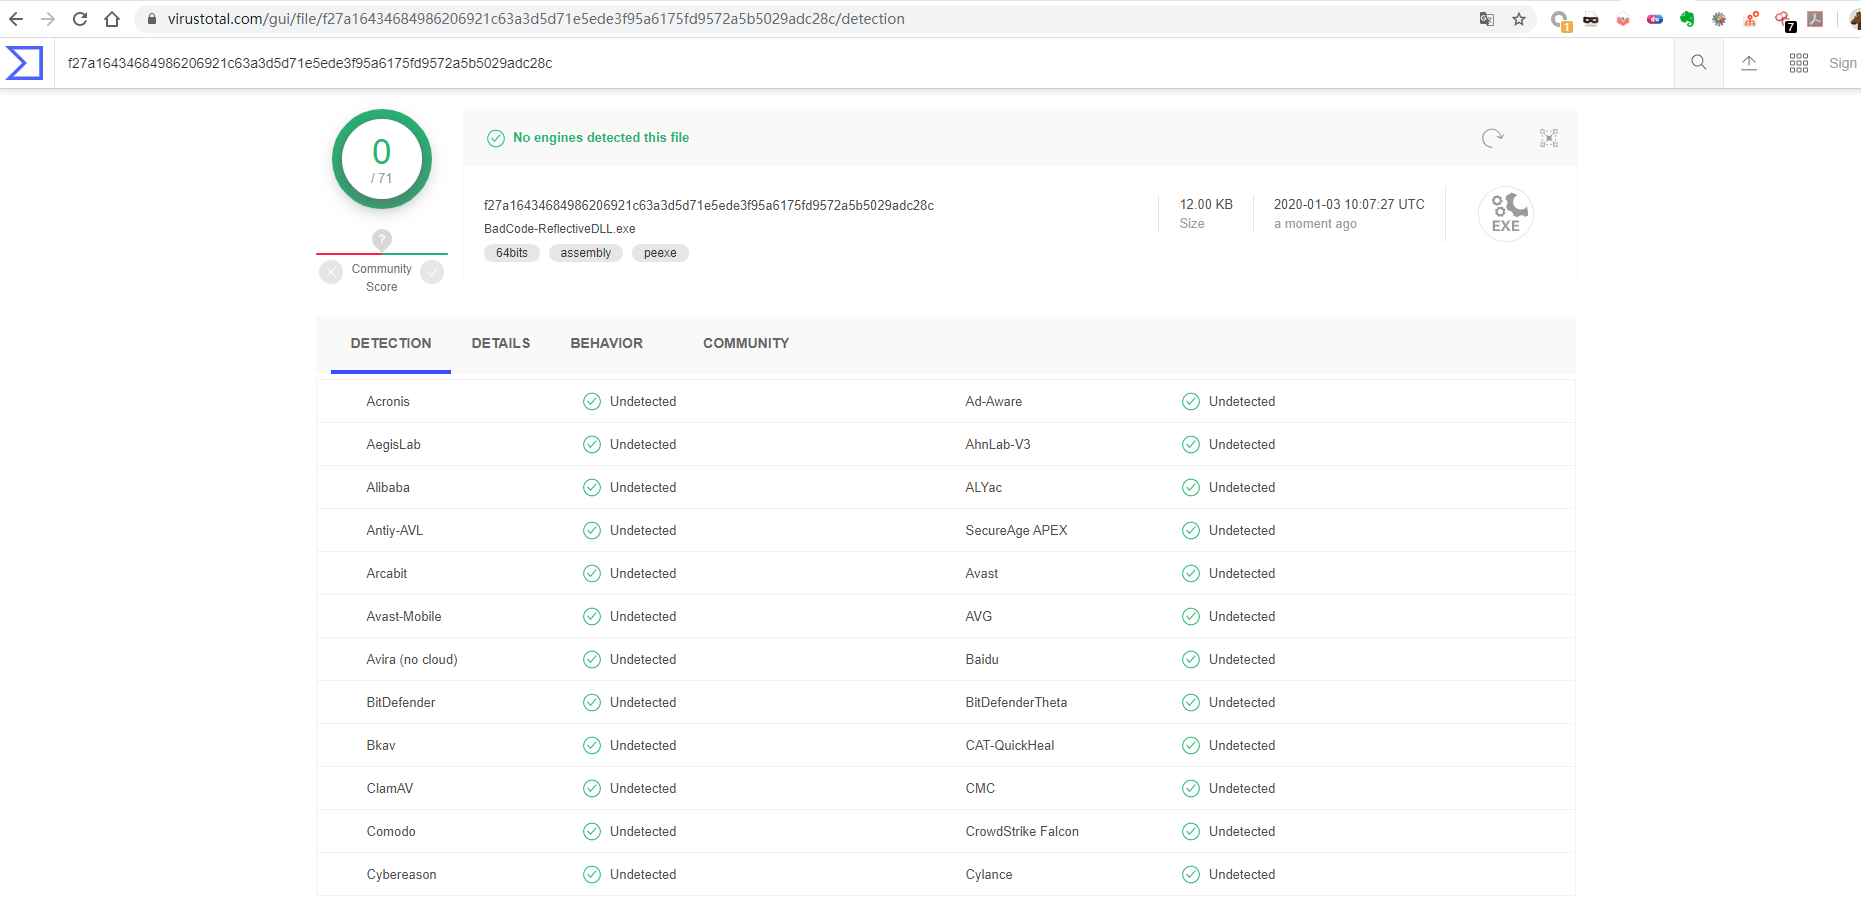Click the '12.00 KB' size value
1861x898 pixels.
click(1206, 204)
